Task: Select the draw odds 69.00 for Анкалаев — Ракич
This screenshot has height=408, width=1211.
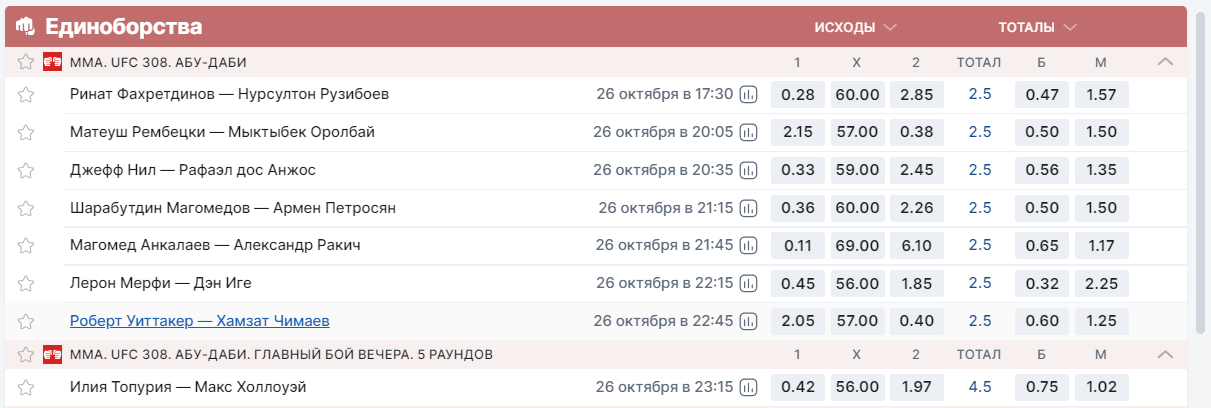Action: click(x=857, y=245)
